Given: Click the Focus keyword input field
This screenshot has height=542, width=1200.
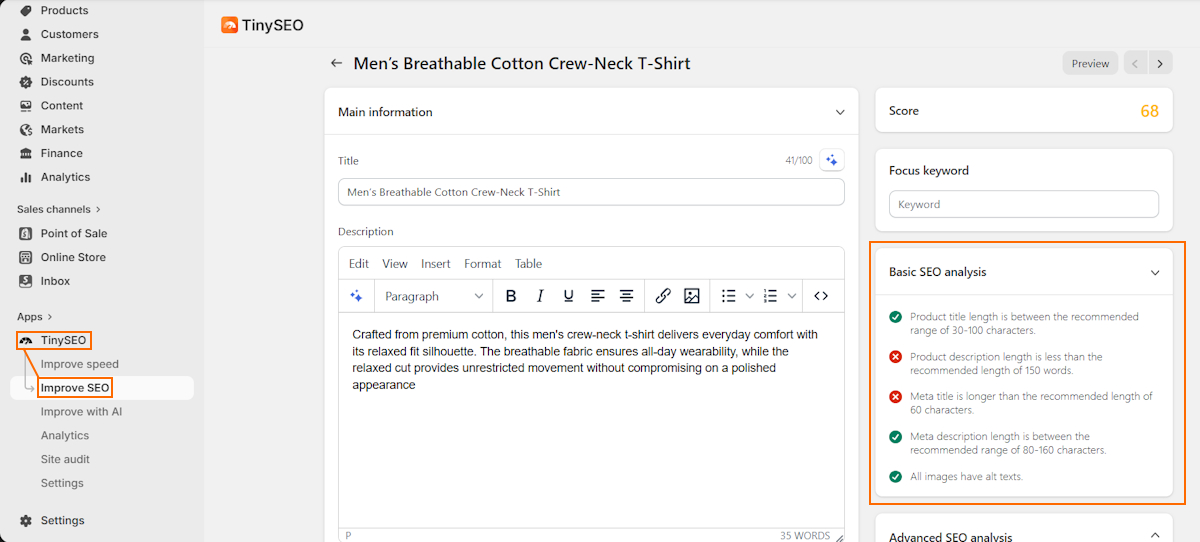Looking at the screenshot, I should tap(1023, 204).
